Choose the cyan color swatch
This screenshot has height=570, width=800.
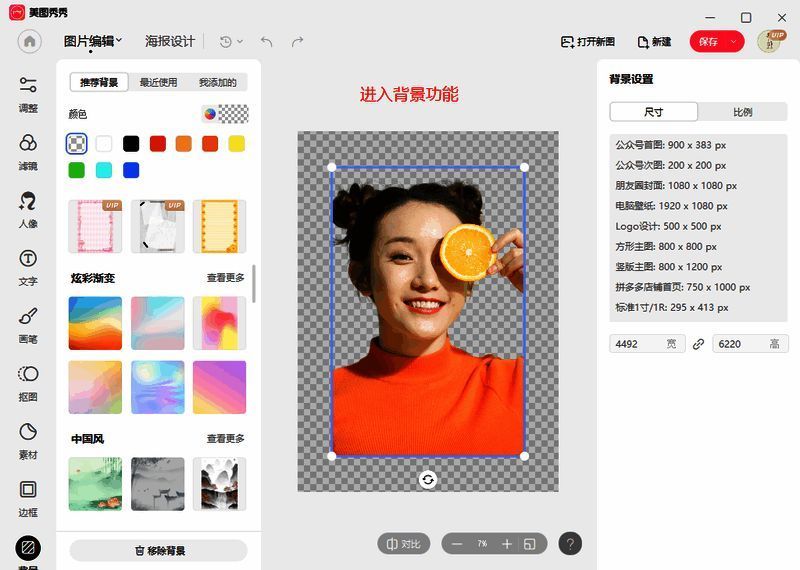click(x=104, y=170)
